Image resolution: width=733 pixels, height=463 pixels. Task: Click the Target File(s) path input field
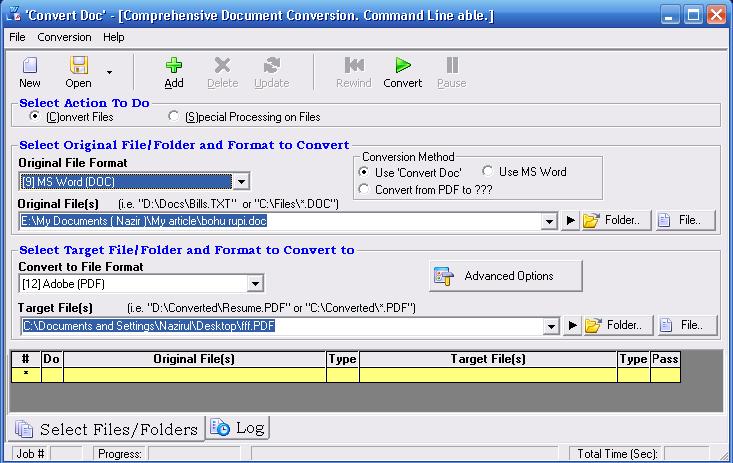282,326
